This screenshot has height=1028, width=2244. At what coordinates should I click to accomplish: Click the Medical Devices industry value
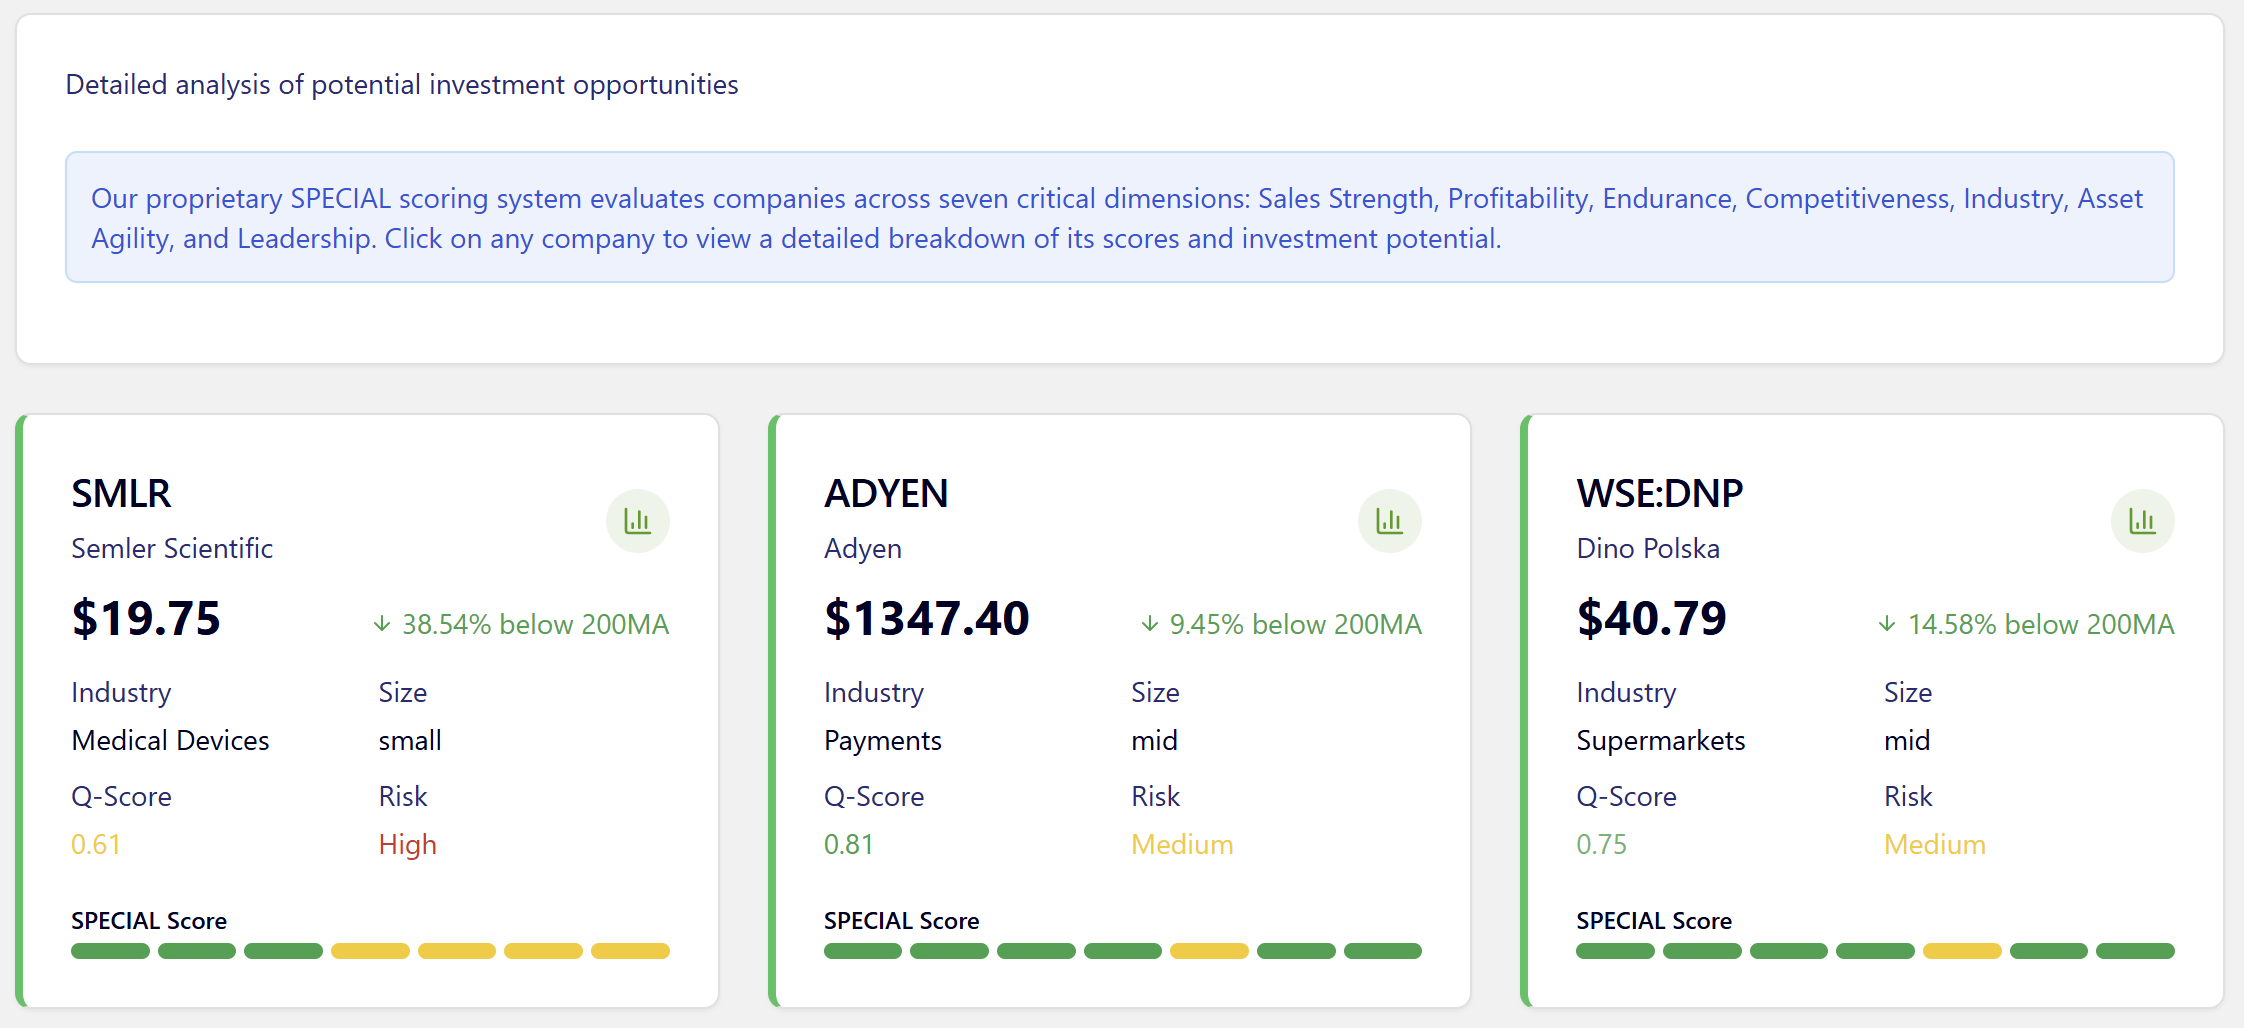[170, 740]
